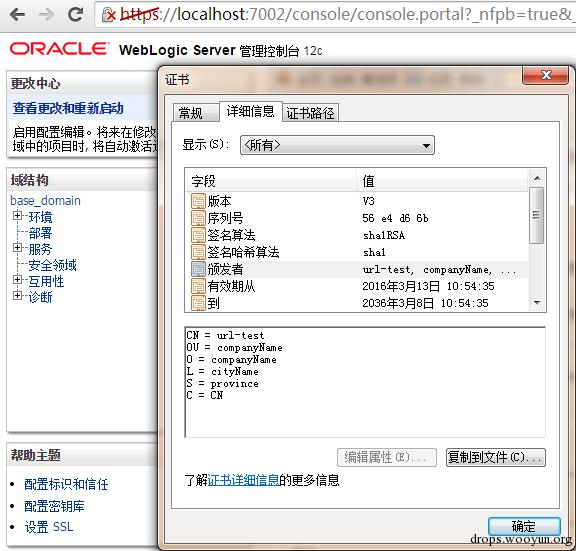Select the 序列号 field row icon
The width and height of the screenshot is (576, 551).
point(198,218)
